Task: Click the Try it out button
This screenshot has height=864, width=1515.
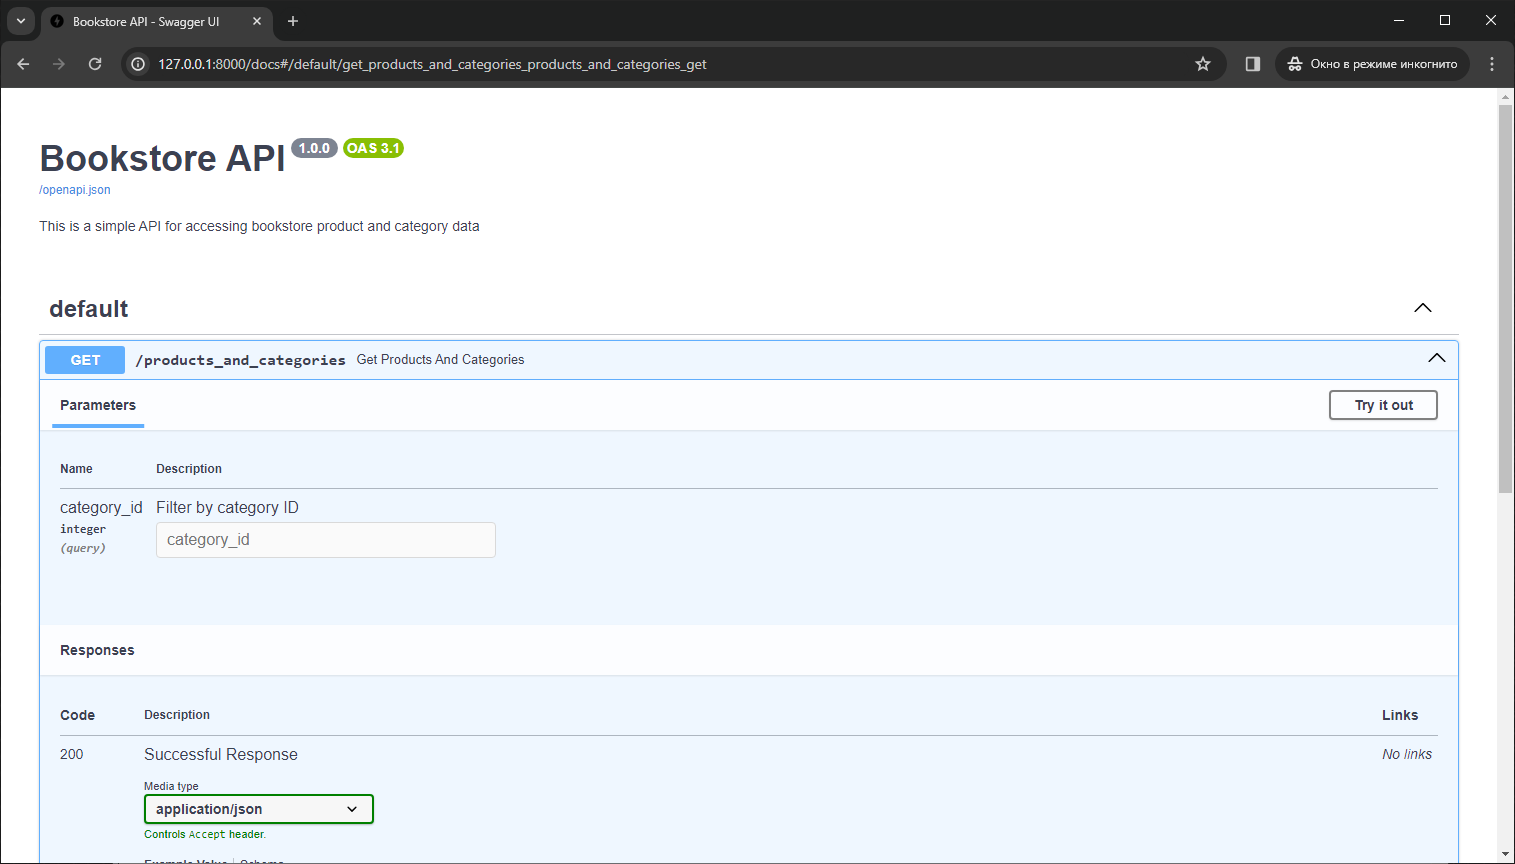Action: 1383,405
